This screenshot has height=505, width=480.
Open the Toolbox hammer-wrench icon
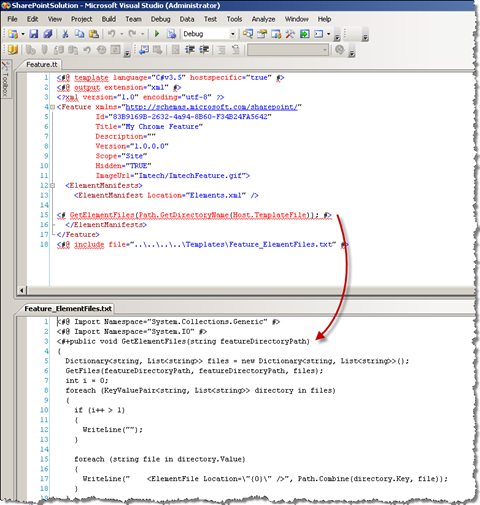pyautogui.click(x=290, y=34)
